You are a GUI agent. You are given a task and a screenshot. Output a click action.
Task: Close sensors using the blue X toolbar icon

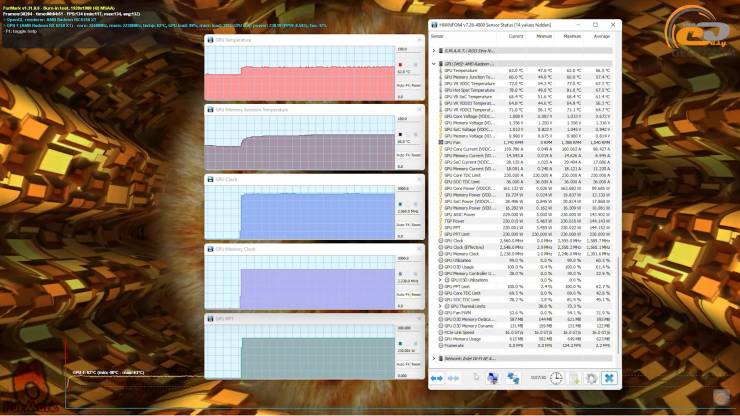[x=609, y=378]
